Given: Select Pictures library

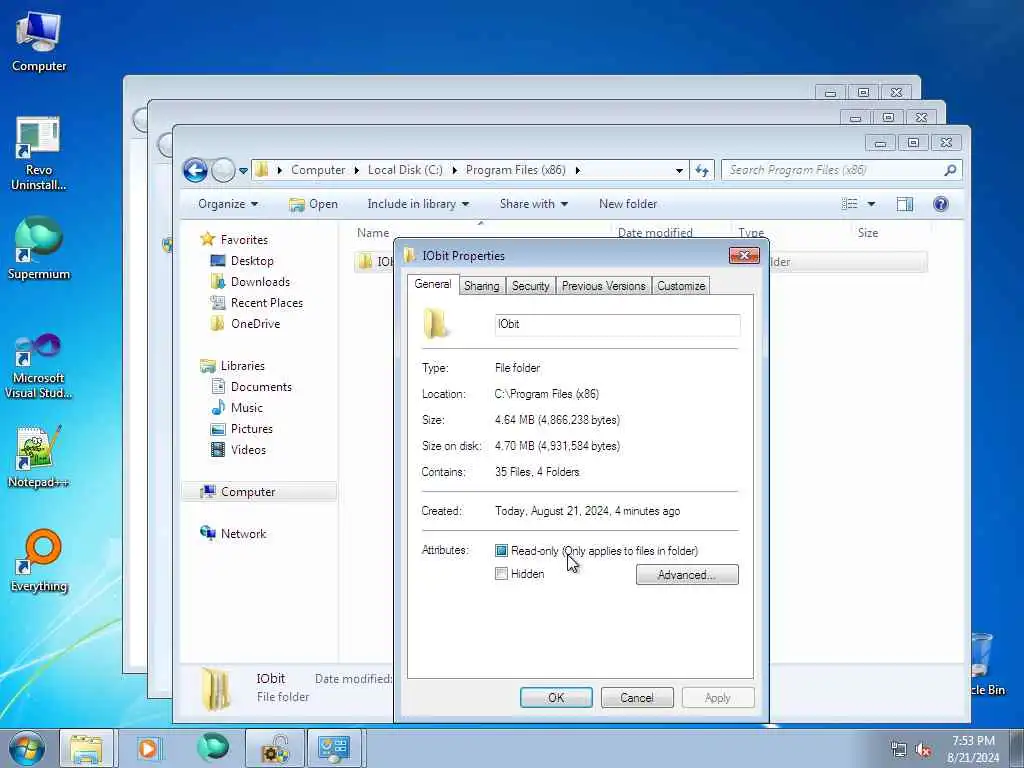Looking at the screenshot, I should [x=241, y=428].
